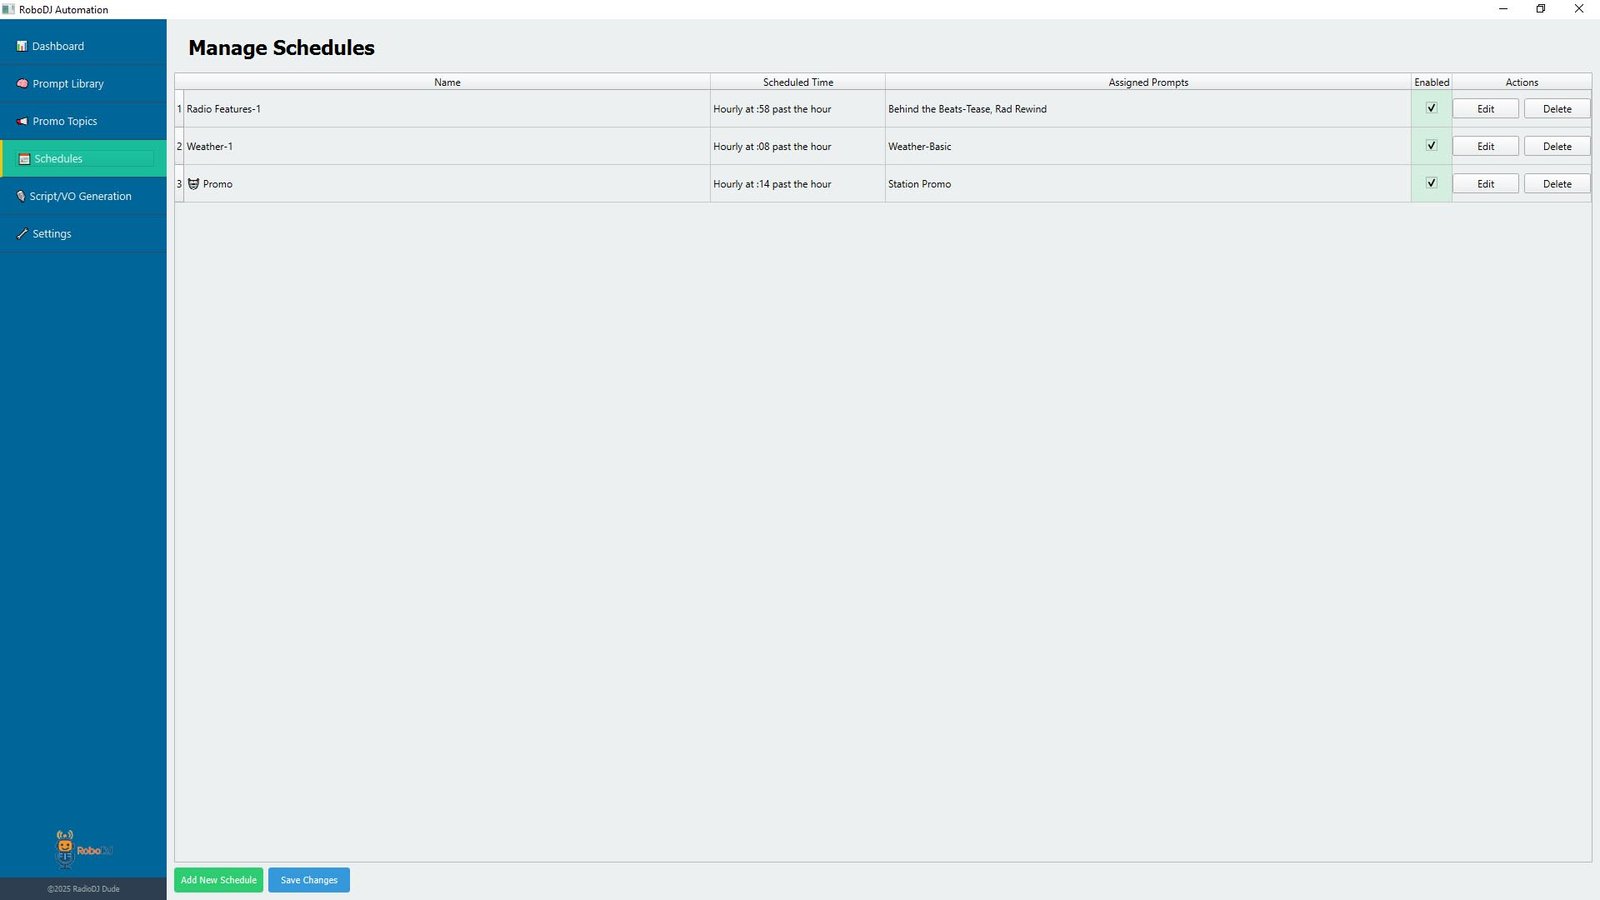Uncheck Enabled for the Weather-1 schedule
The width and height of the screenshot is (1600, 900).
(x=1431, y=146)
